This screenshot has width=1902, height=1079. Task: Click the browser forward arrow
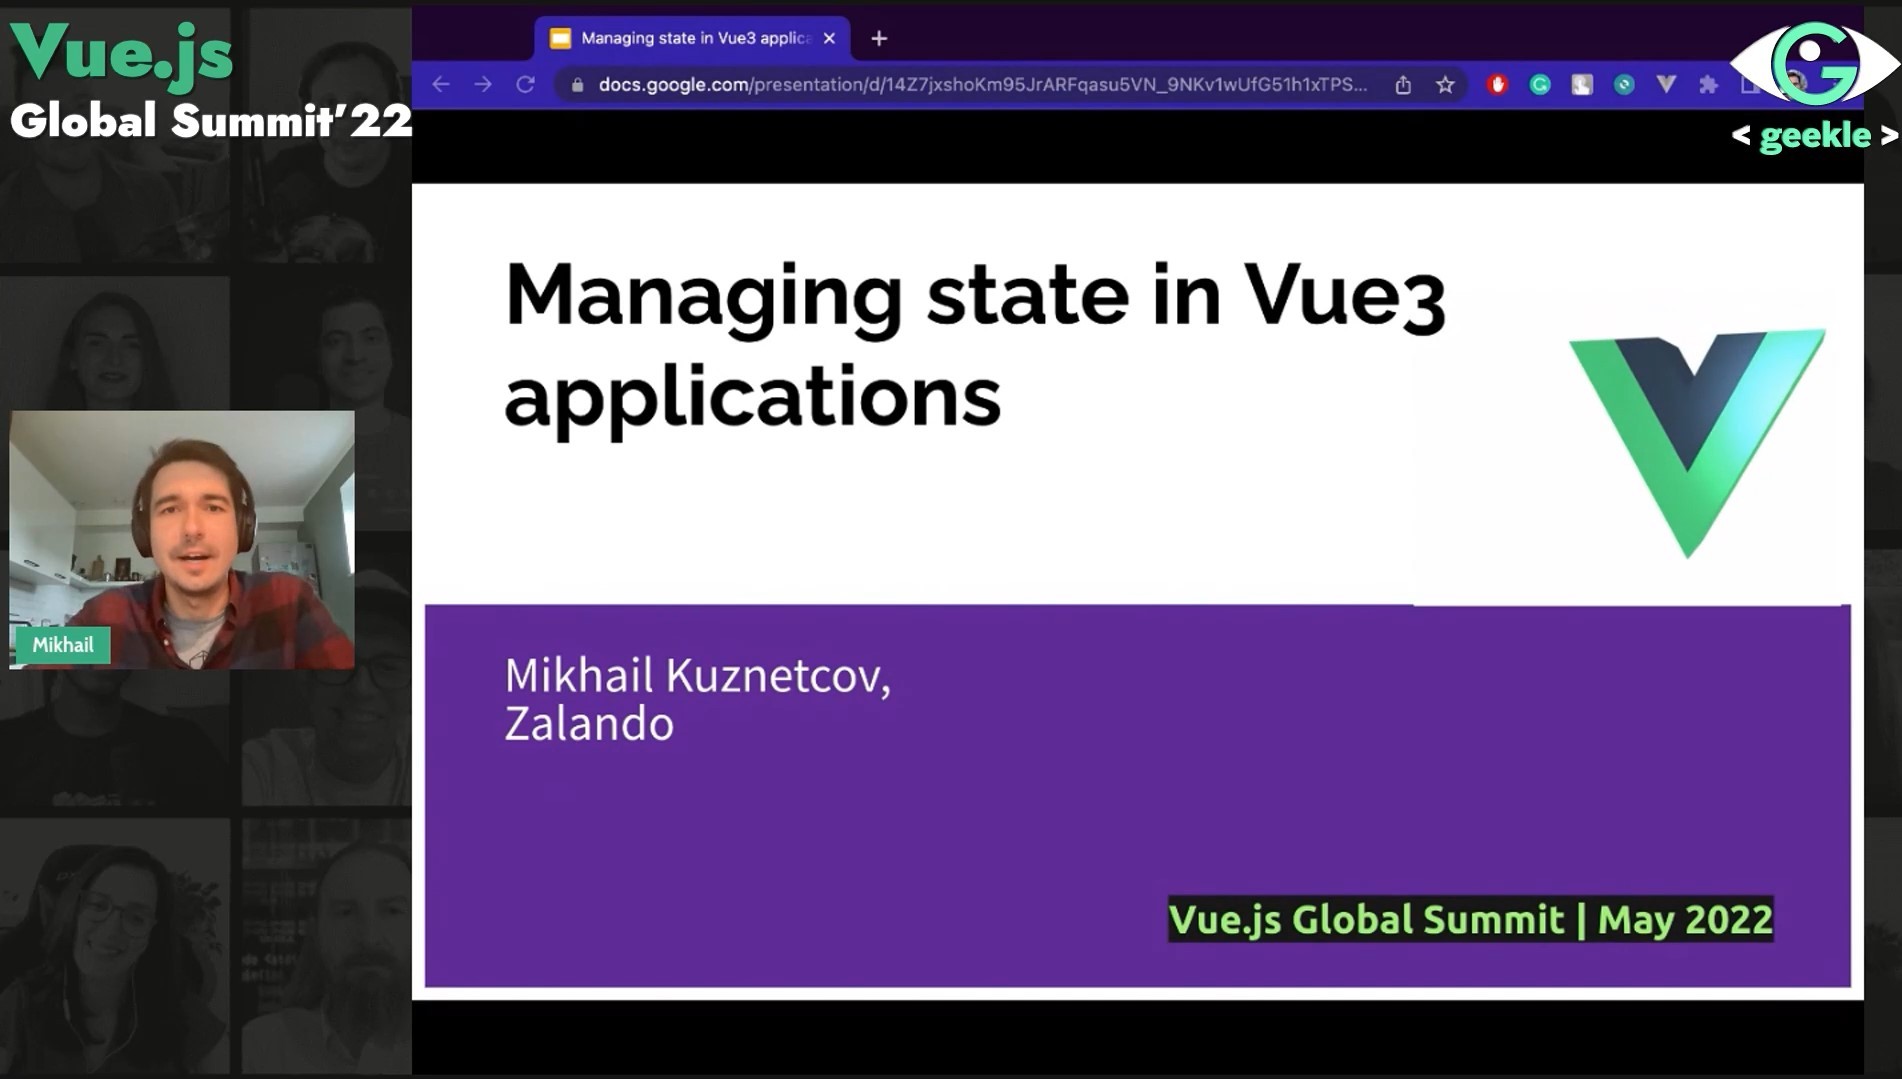click(483, 85)
